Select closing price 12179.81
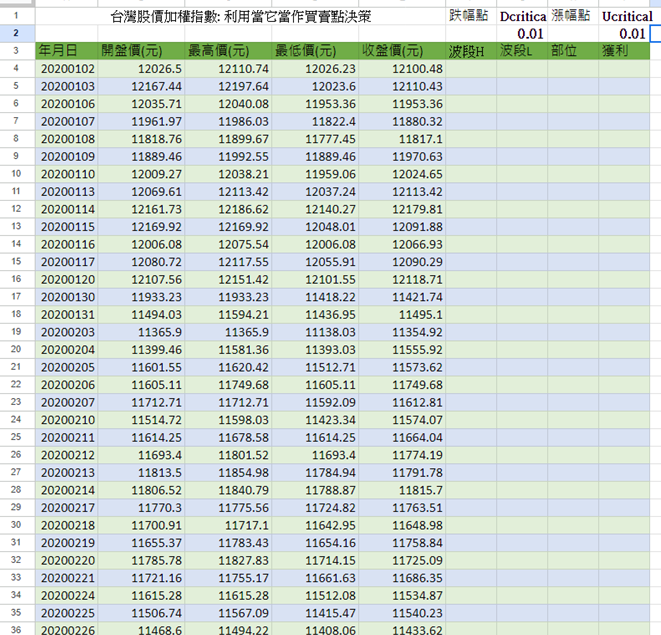The image size is (661, 635). 402,209
